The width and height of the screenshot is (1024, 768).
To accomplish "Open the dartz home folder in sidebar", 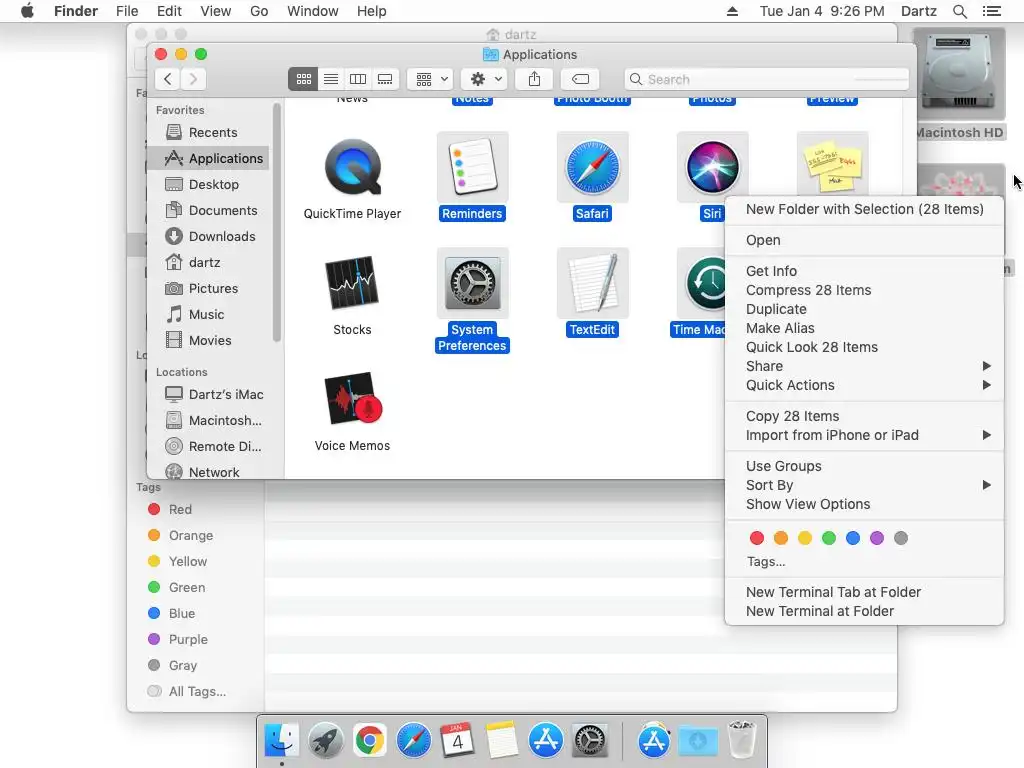I will click(209, 263).
